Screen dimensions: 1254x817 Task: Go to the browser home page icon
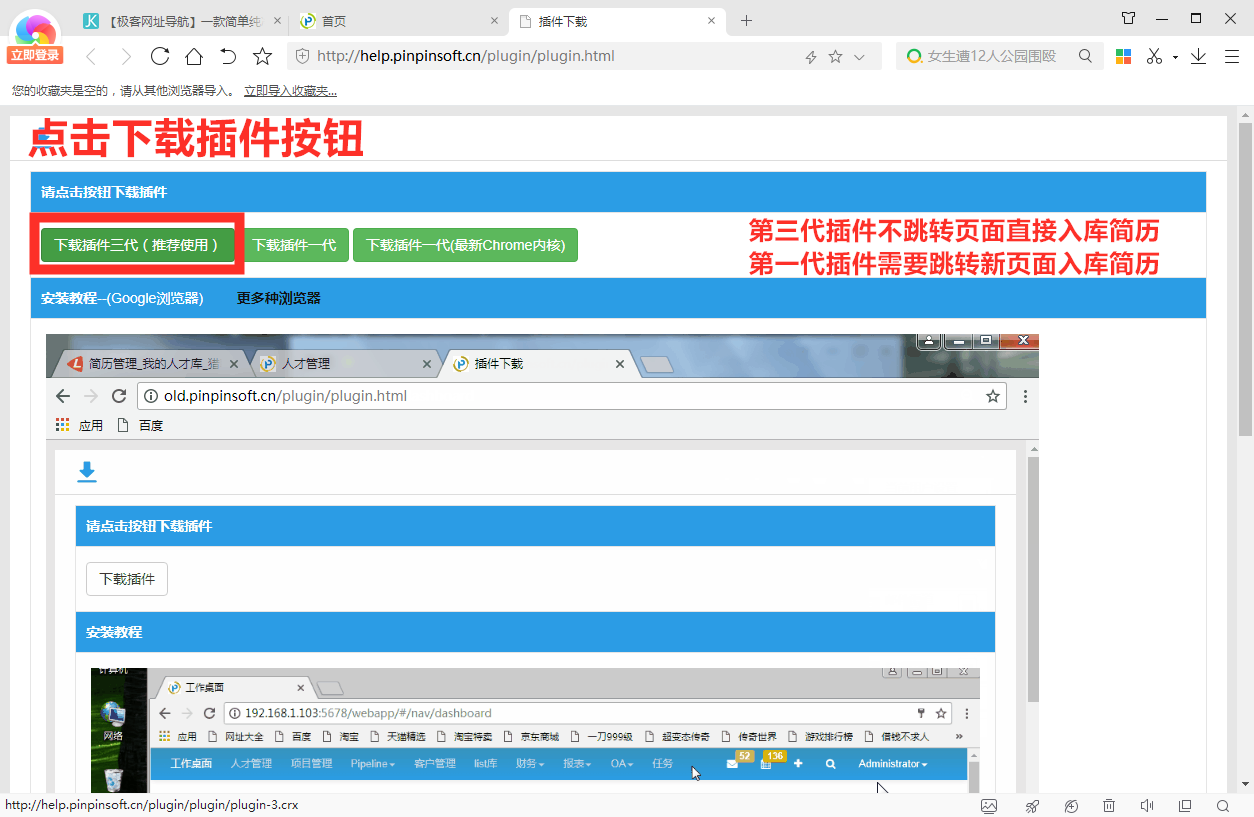coord(194,57)
